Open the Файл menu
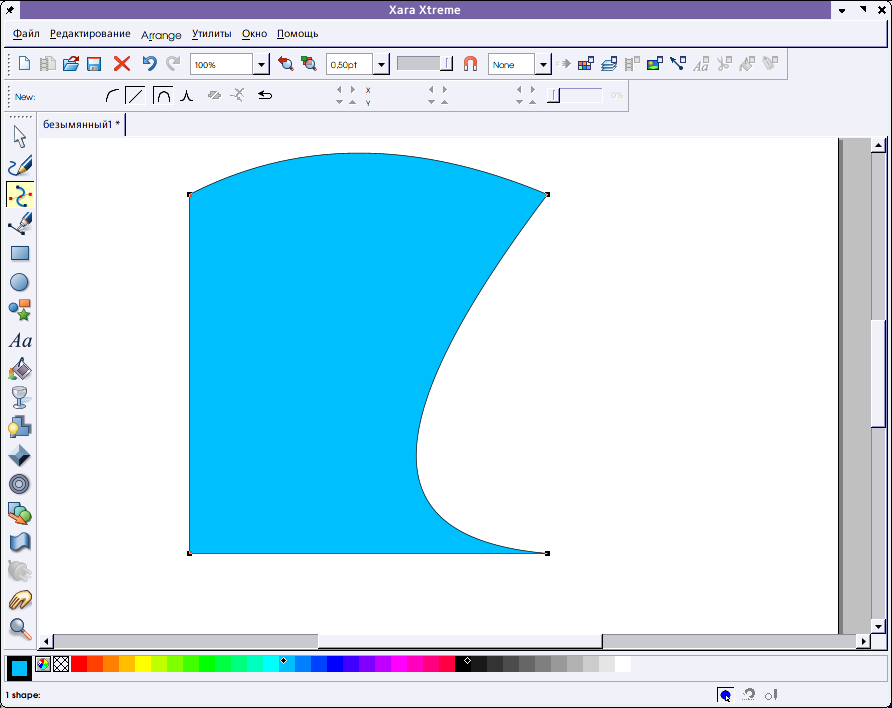The image size is (892, 708). (x=27, y=34)
